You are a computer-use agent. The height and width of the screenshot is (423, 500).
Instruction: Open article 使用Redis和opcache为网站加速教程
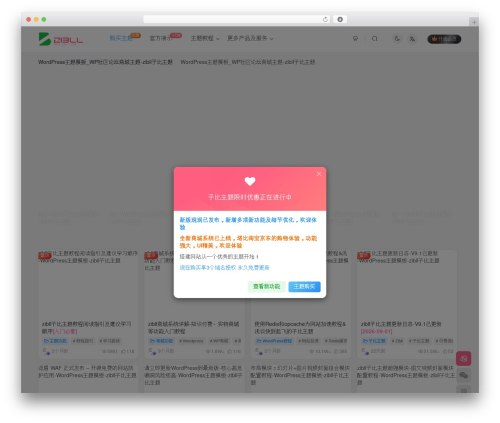tap(300, 327)
